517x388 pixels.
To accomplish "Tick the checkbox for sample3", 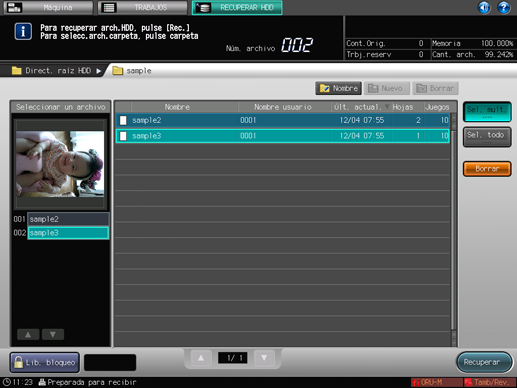I will pos(123,136).
